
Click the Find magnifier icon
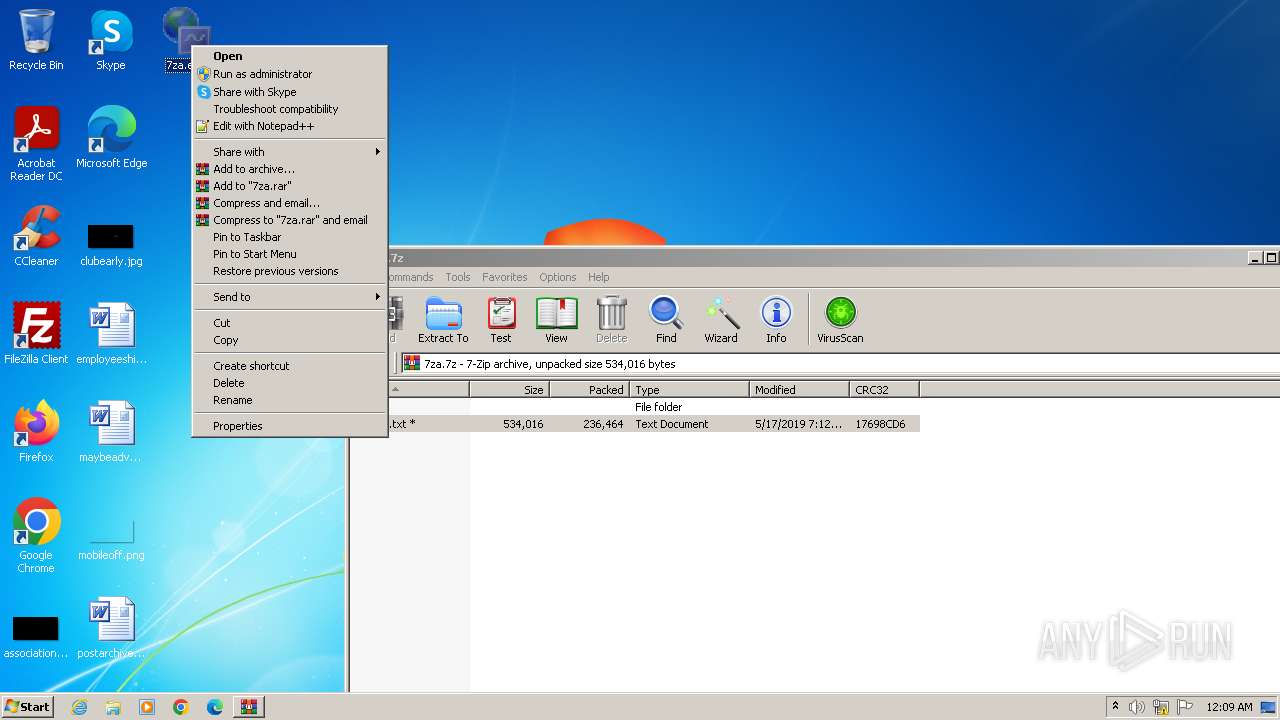(x=666, y=320)
